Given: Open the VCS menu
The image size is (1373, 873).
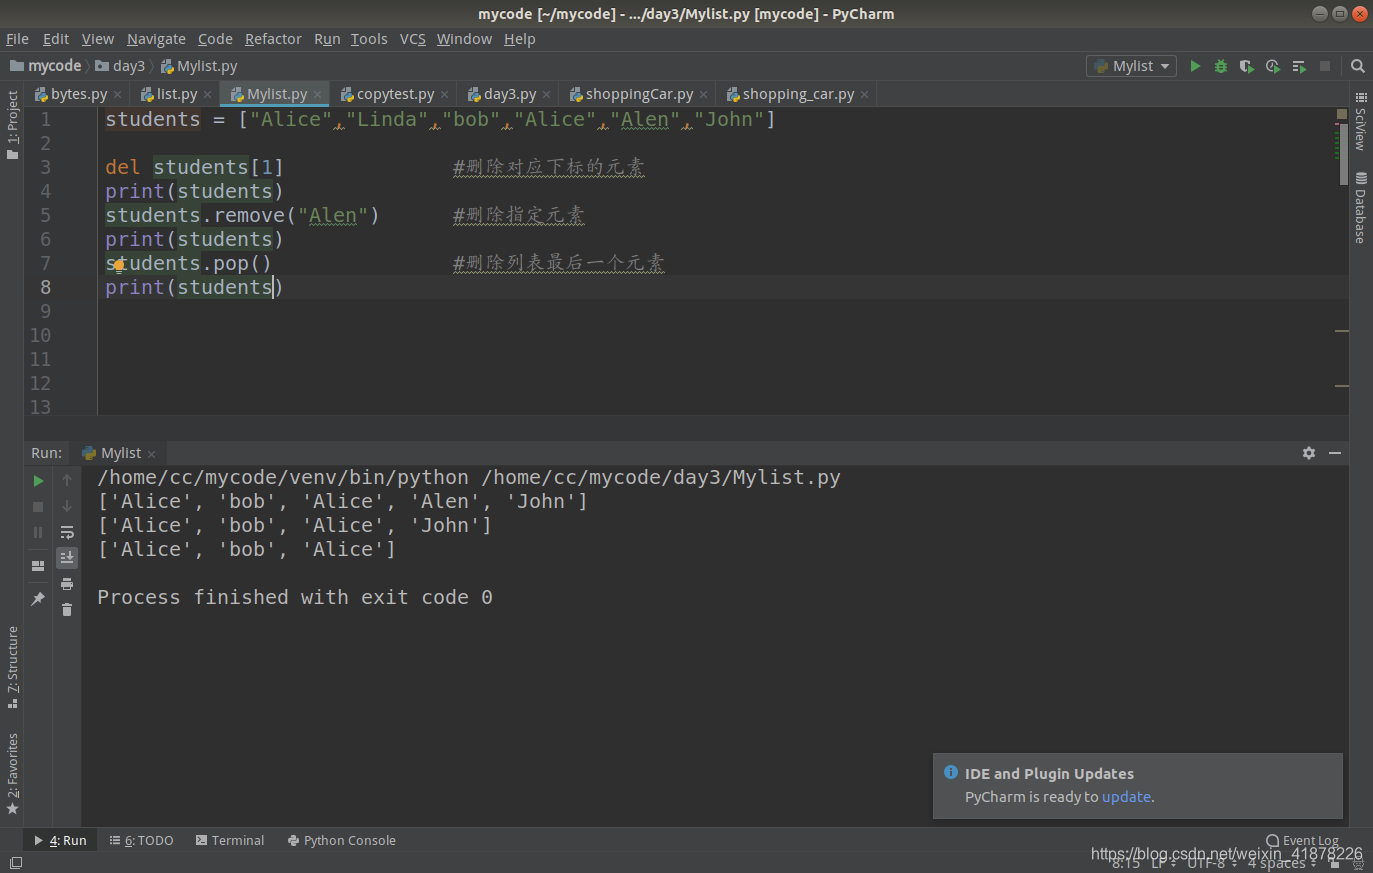Looking at the screenshot, I should click(413, 39).
